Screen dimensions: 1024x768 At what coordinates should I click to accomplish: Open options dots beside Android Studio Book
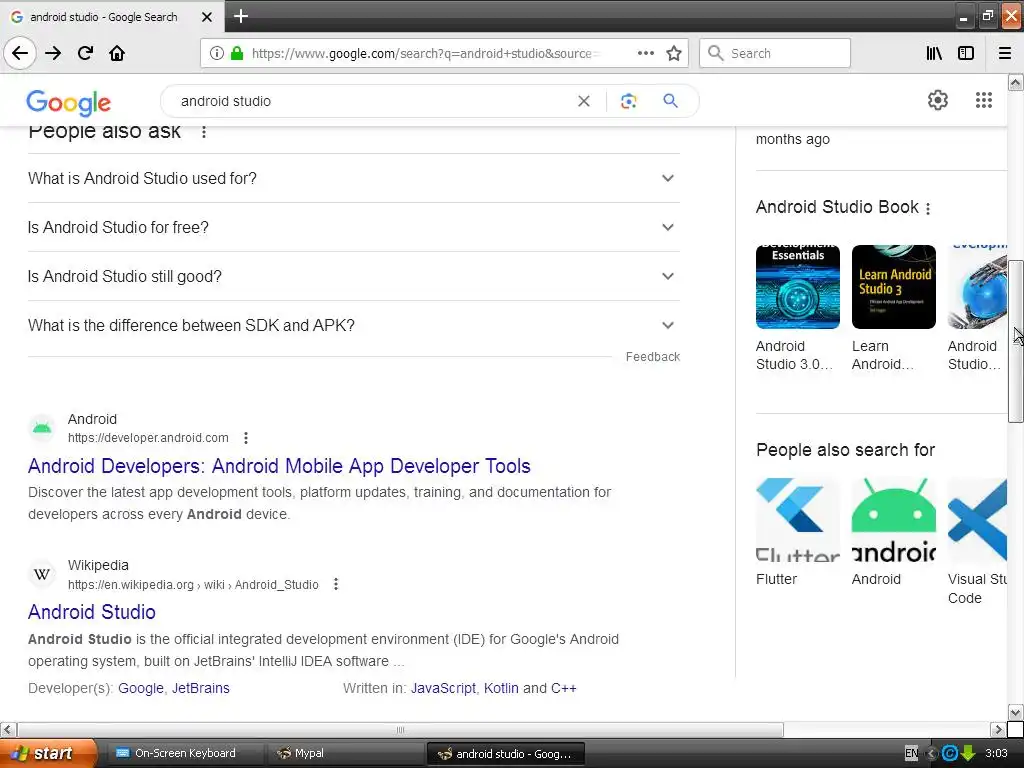click(928, 208)
